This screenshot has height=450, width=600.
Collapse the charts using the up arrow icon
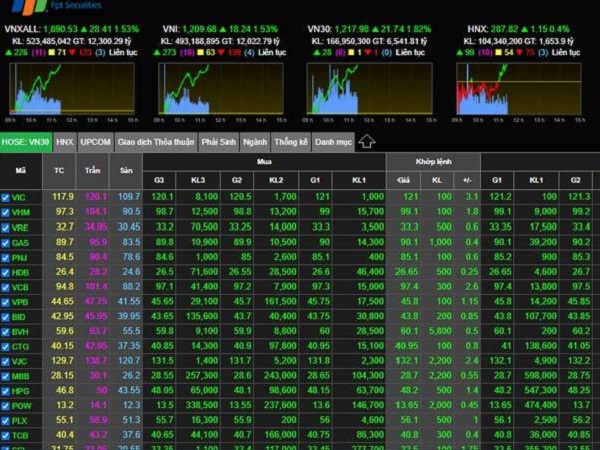tap(367, 142)
